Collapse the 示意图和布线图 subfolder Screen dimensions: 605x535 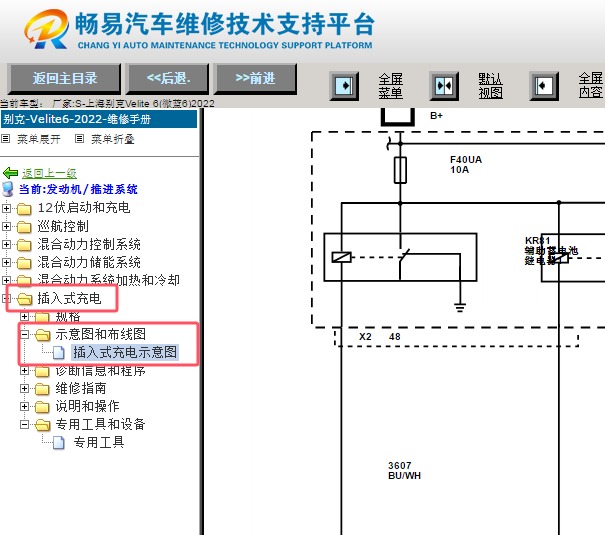point(24,334)
